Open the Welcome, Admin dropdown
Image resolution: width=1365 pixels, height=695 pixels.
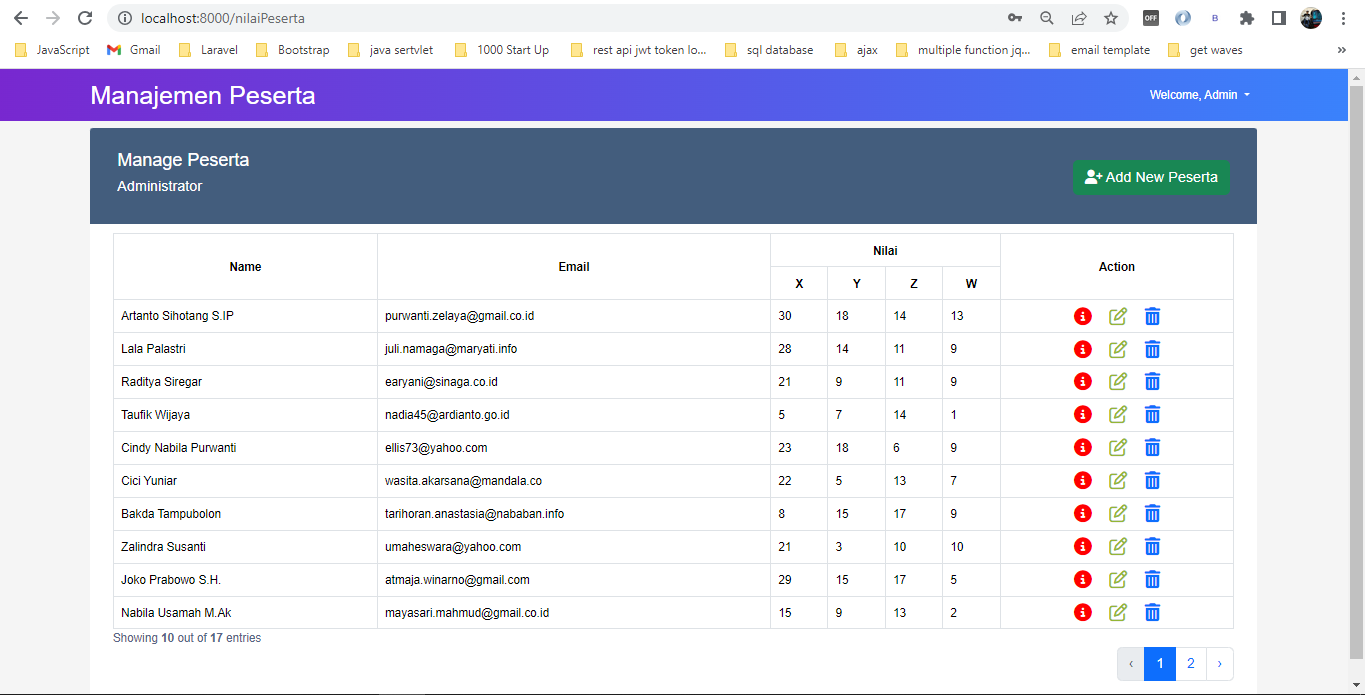tap(1200, 95)
